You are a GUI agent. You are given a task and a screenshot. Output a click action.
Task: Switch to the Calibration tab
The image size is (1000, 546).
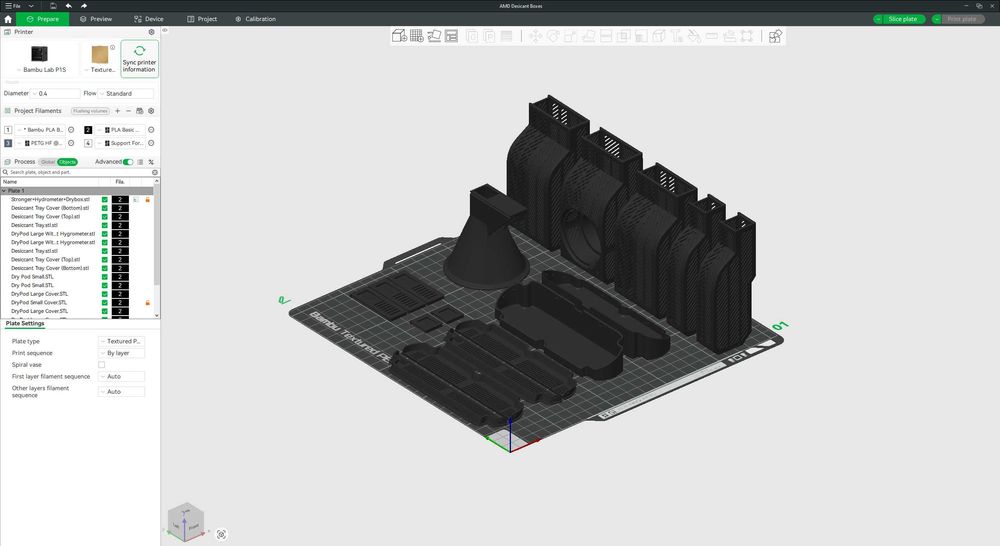click(x=255, y=19)
